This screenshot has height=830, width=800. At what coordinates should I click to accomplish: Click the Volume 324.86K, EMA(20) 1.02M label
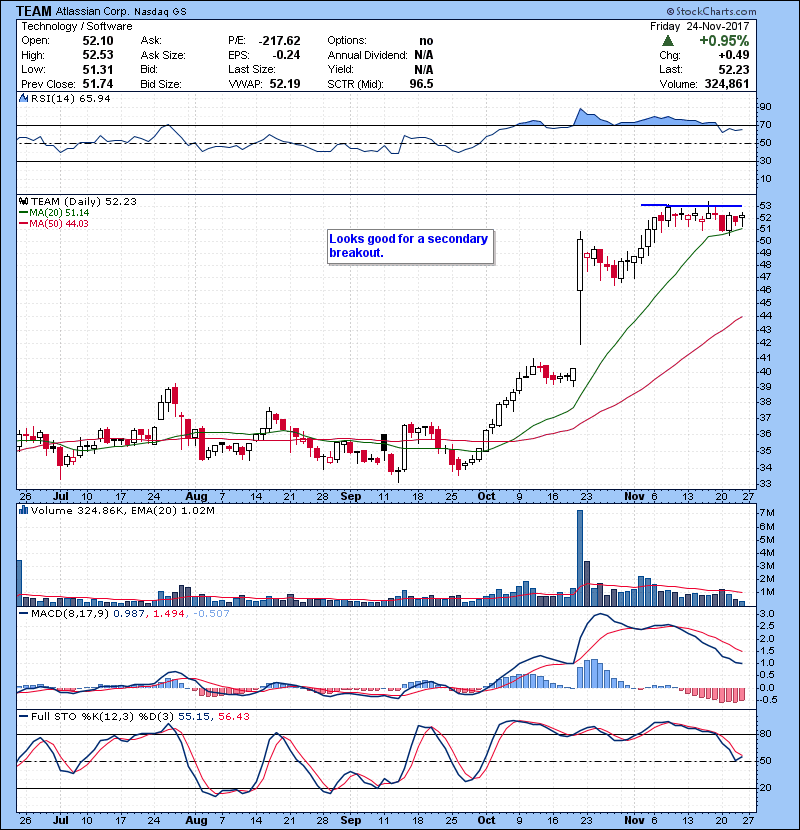pos(123,510)
